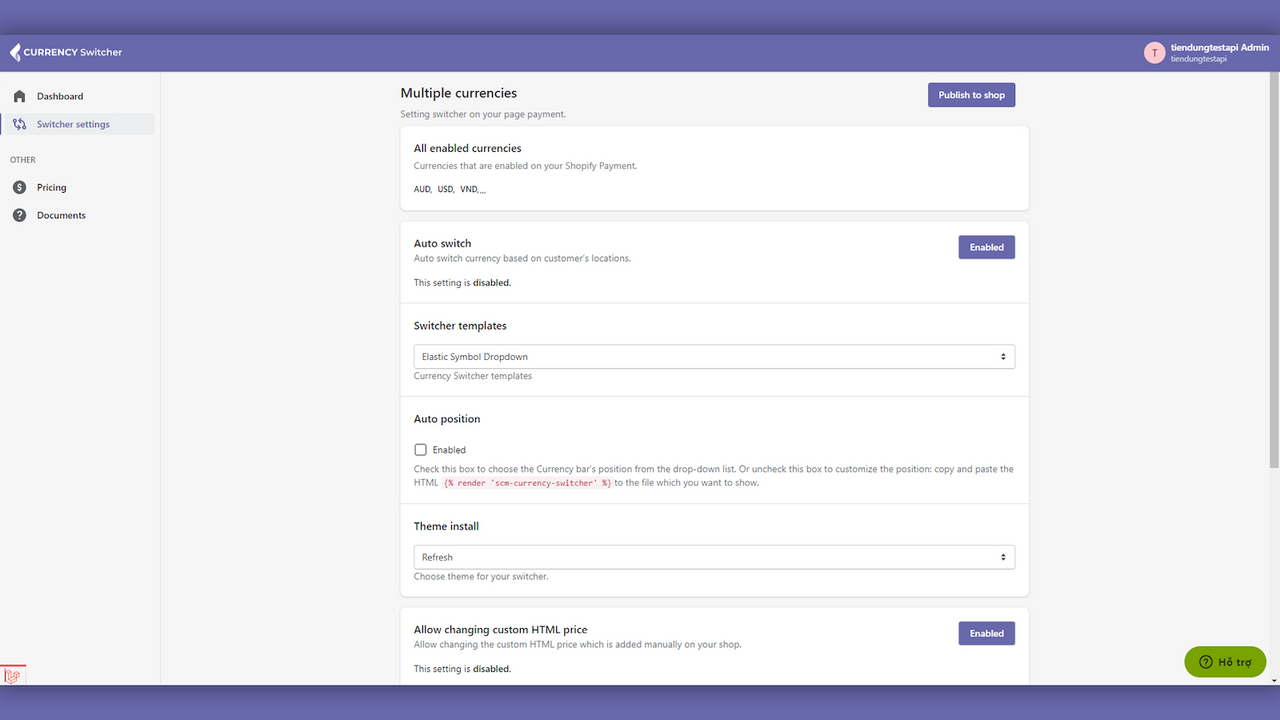Toggle Allow changing custom HTML price button

pos(986,633)
